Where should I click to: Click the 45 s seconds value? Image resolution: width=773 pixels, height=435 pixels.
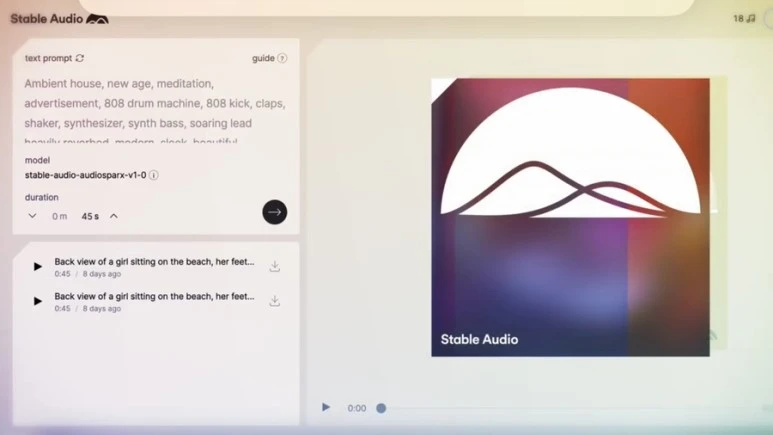click(x=90, y=217)
